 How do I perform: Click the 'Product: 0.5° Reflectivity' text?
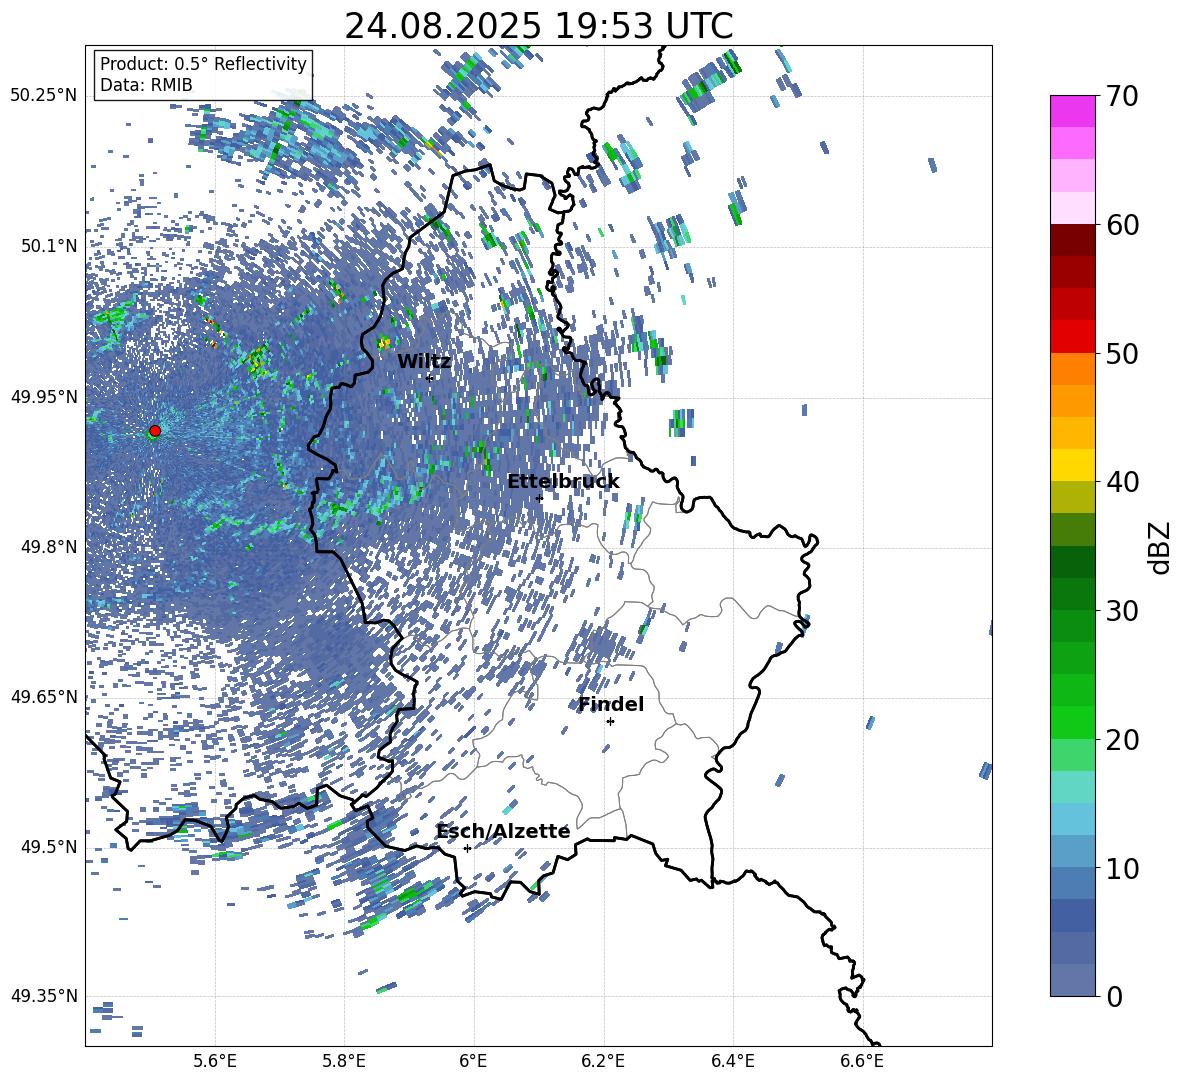tap(203, 64)
